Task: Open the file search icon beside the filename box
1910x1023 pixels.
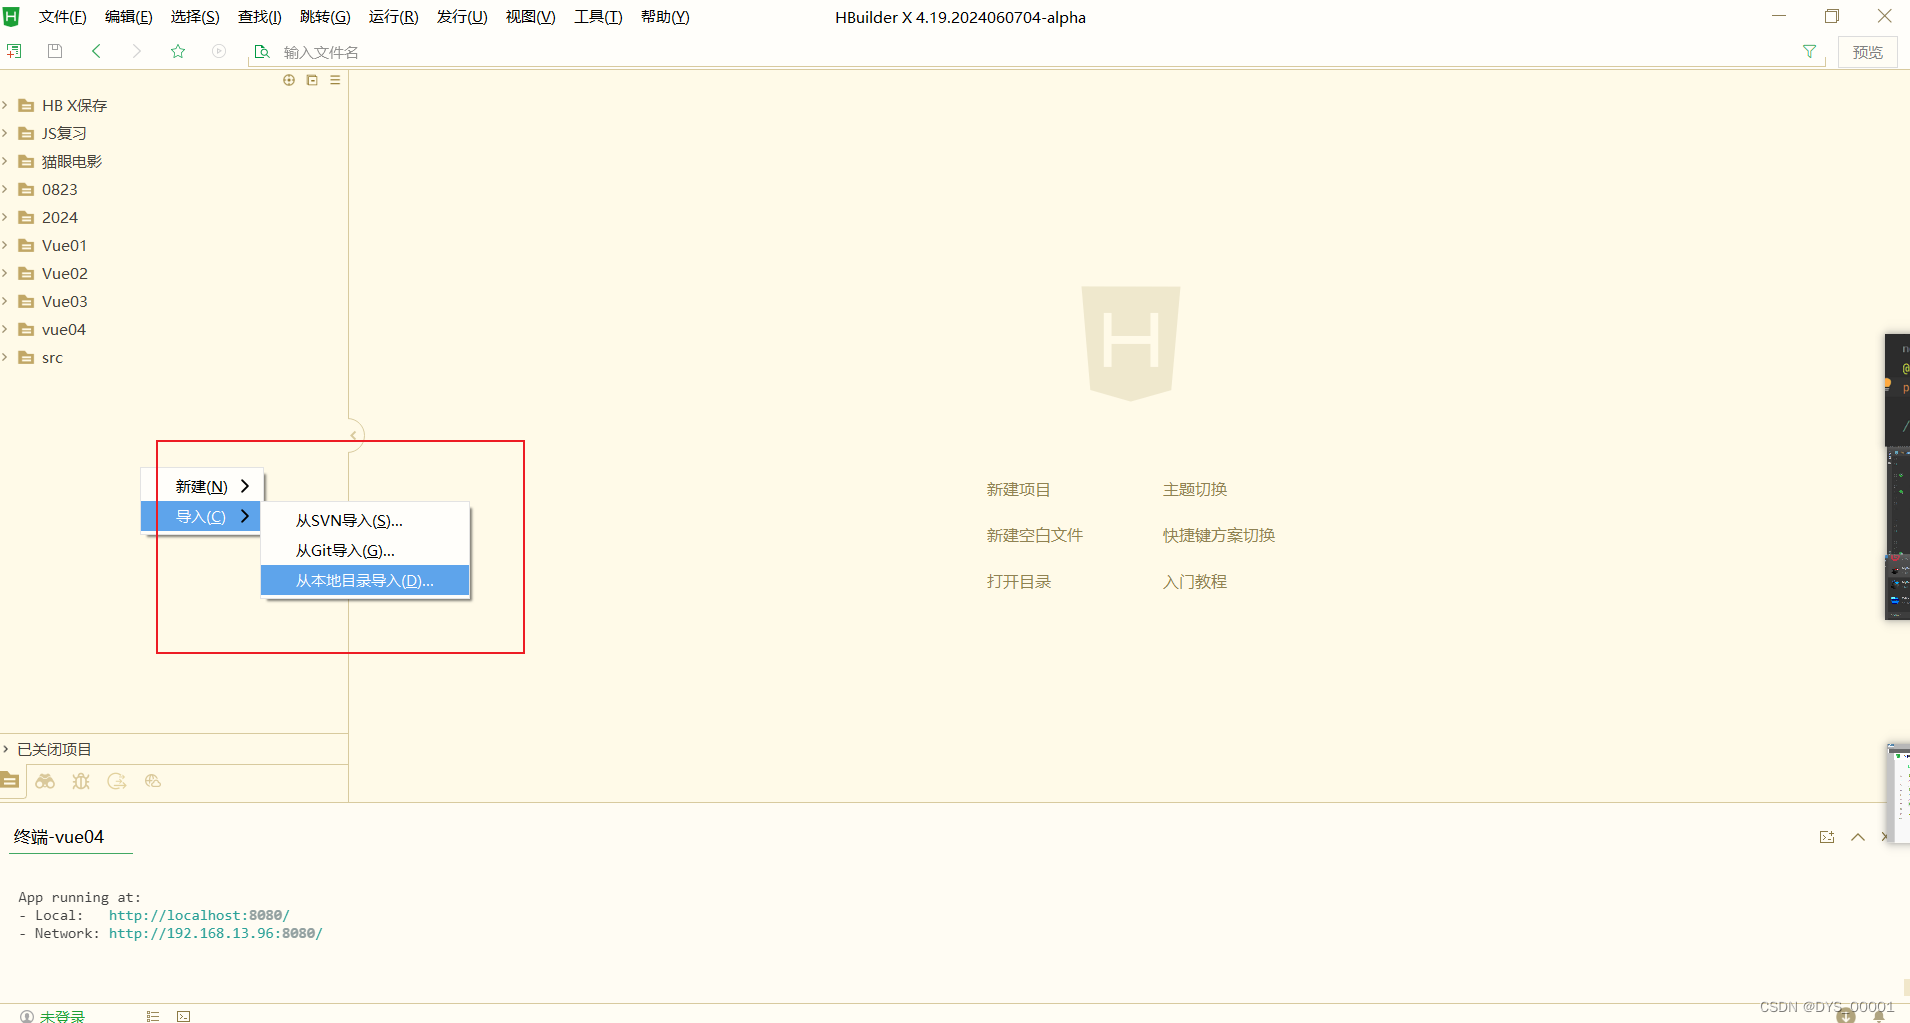Action: (x=262, y=51)
